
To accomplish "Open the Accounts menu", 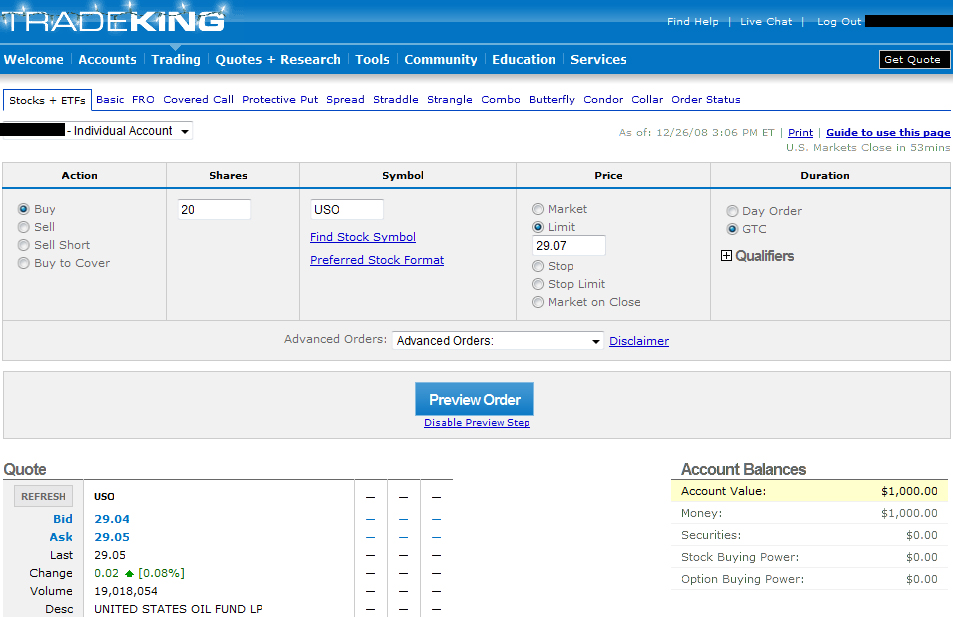I will click(x=108, y=60).
